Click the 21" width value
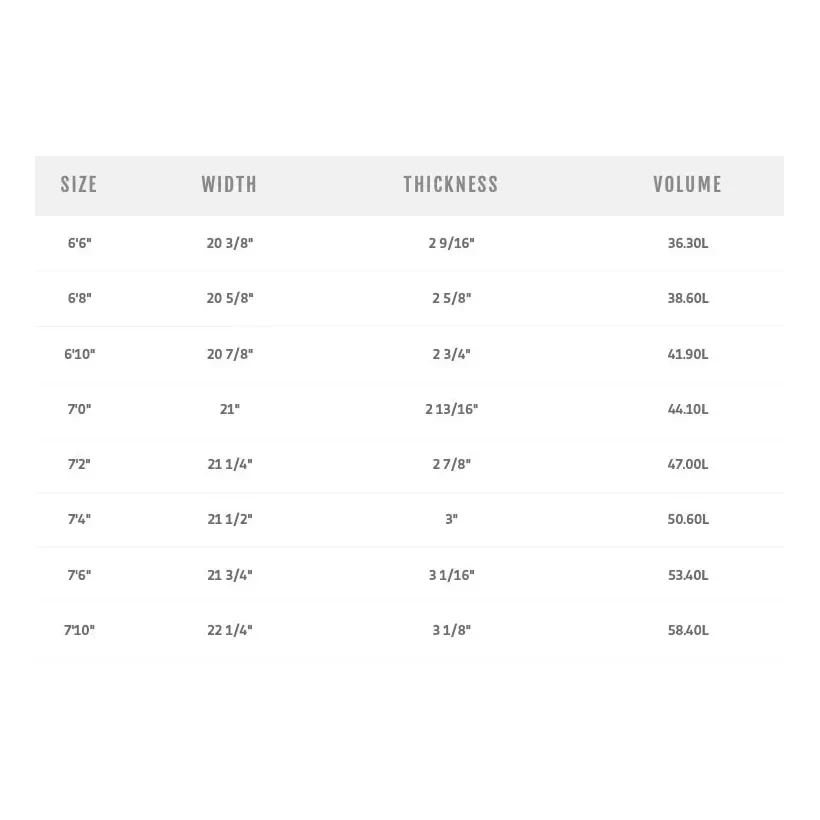 pyautogui.click(x=230, y=409)
